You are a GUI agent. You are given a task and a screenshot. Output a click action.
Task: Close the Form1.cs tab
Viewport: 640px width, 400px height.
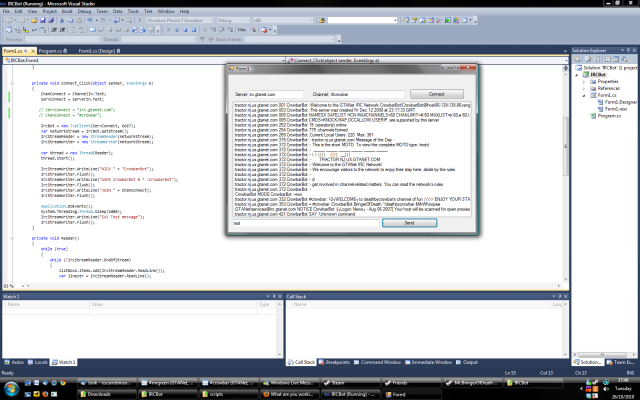[33, 51]
